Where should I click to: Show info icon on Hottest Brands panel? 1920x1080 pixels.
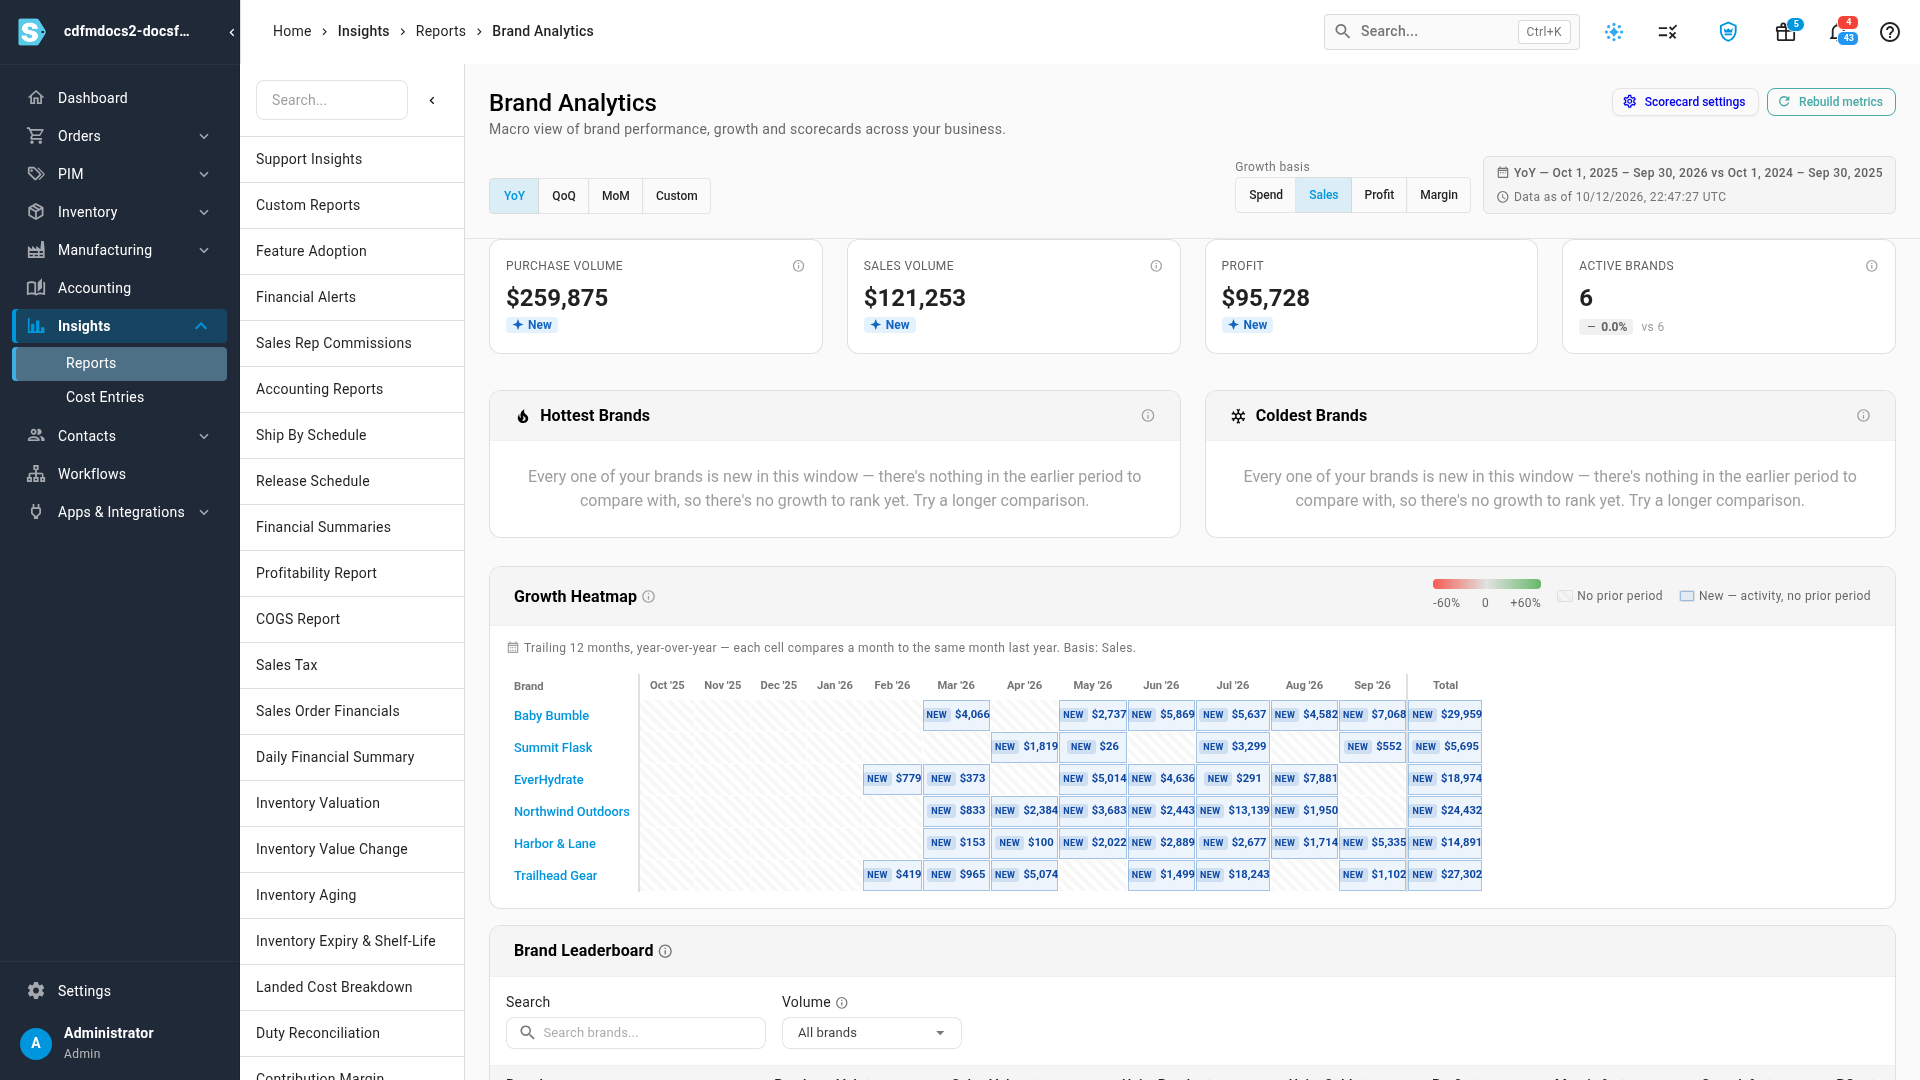[x=1148, y=416]
